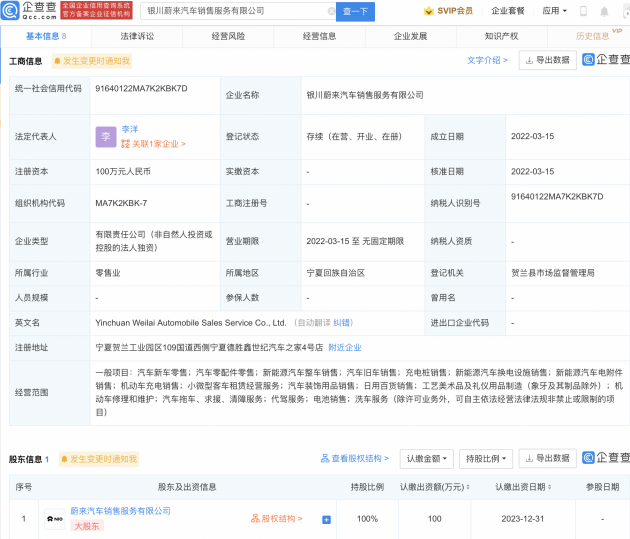This screenshot has width=630, height=539.
Task: Switch to 经营信息 tab
Action: click(319, 37)
